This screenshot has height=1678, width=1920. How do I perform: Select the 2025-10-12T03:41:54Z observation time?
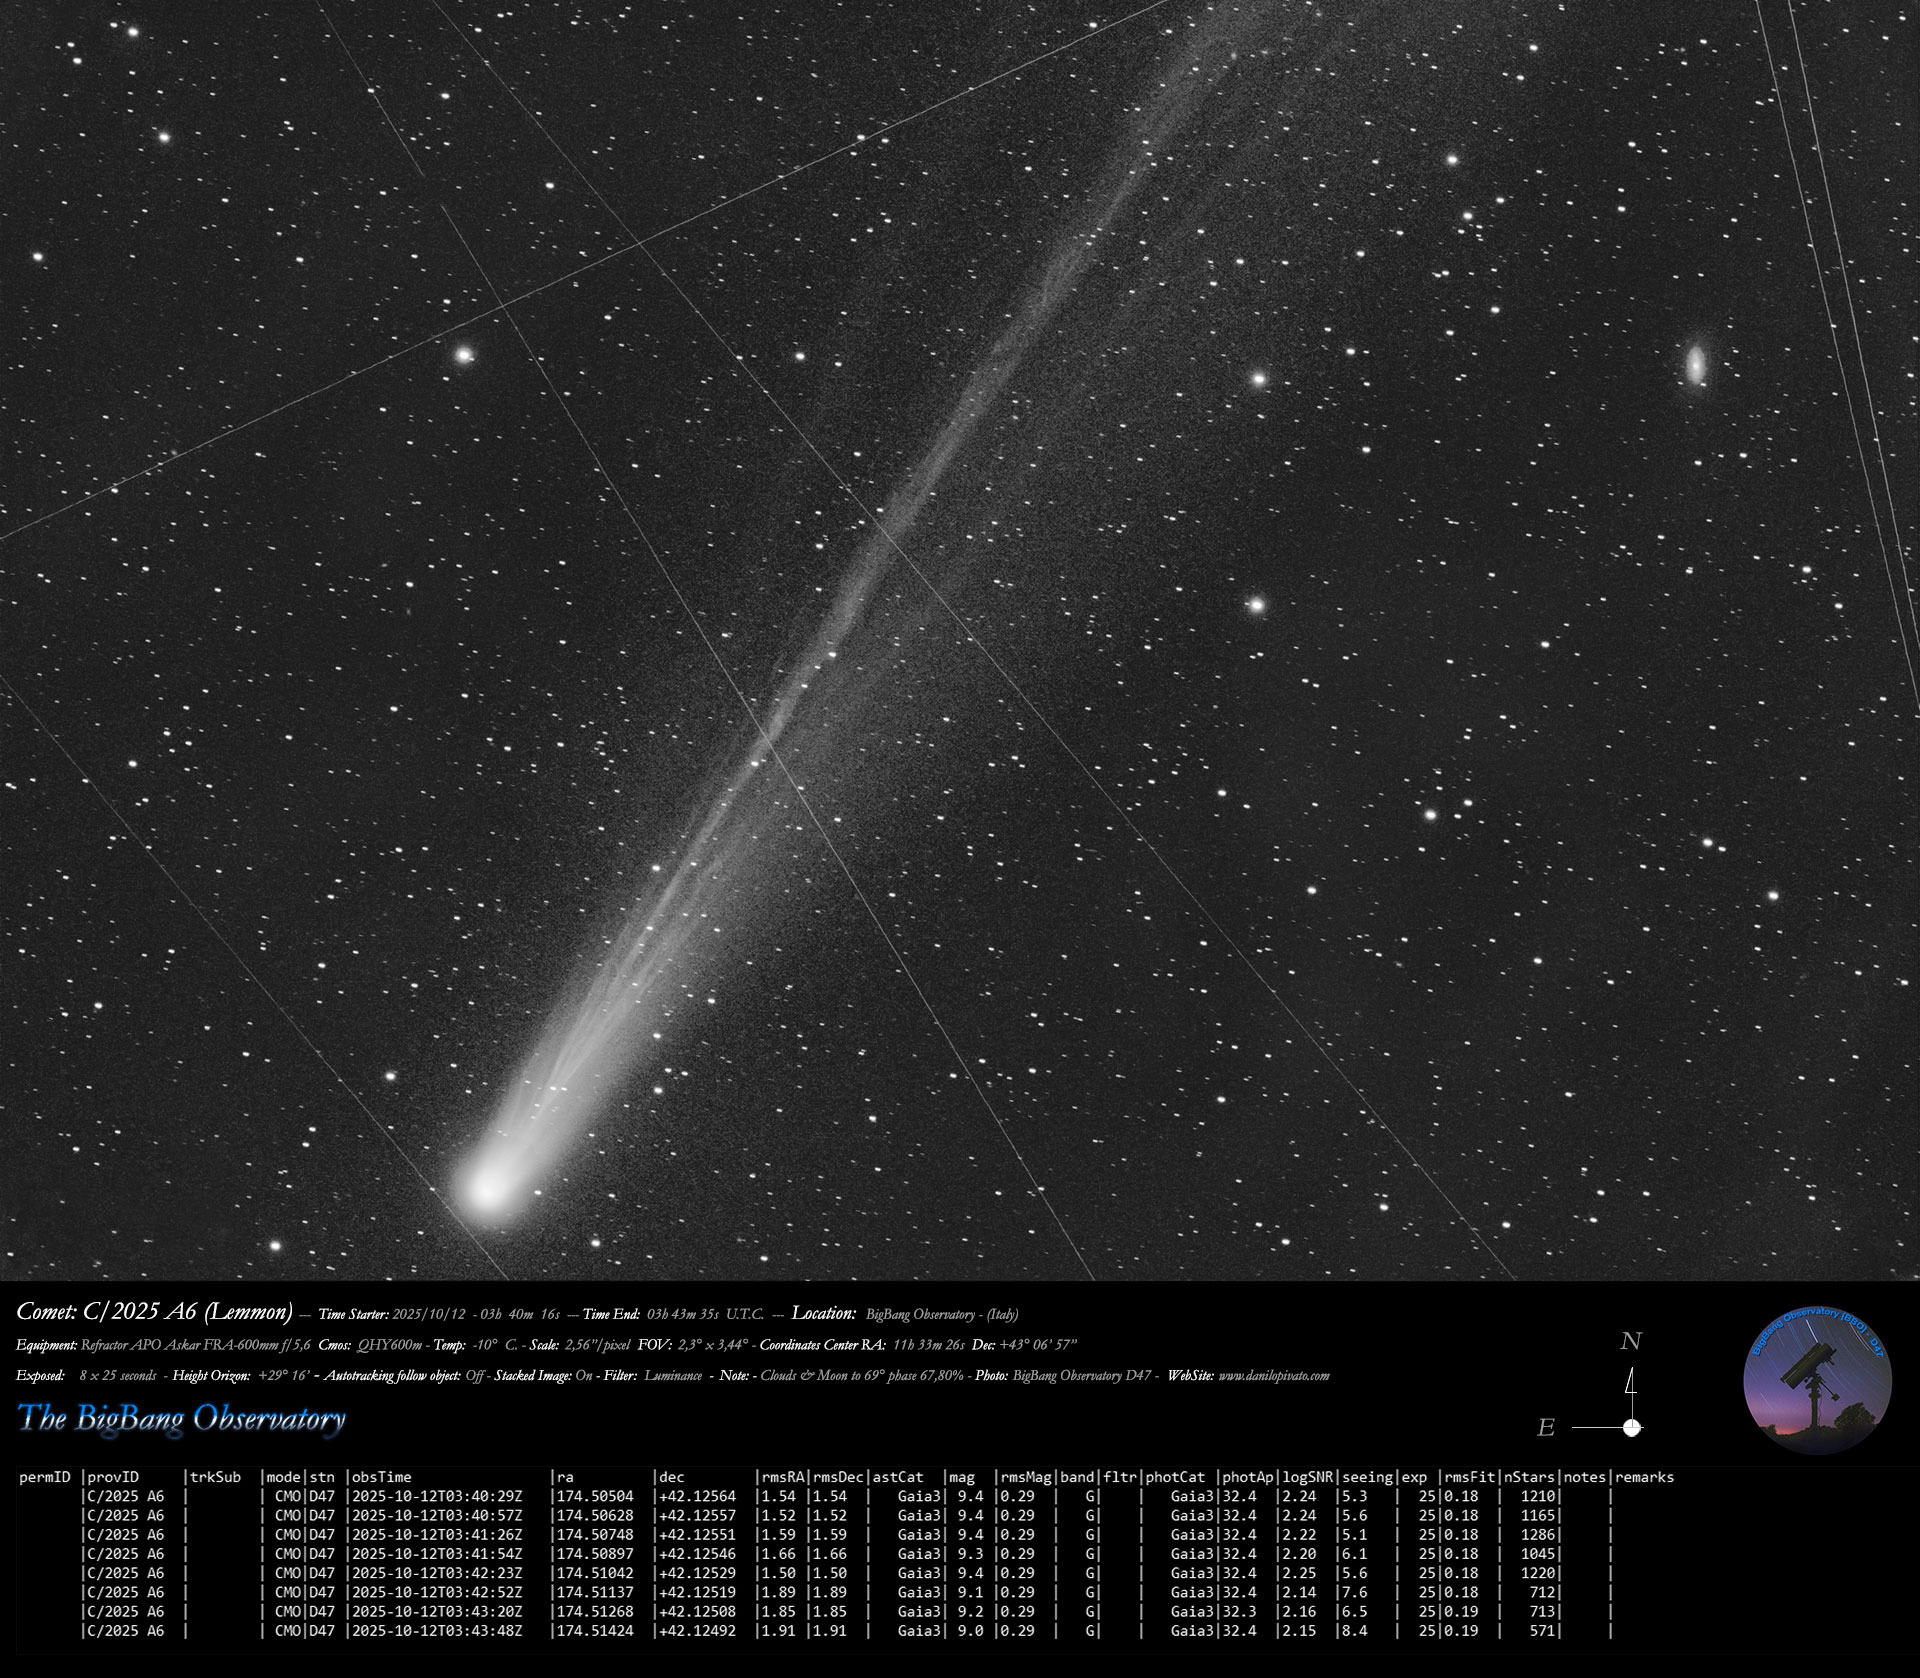[x=437, y=1554]
